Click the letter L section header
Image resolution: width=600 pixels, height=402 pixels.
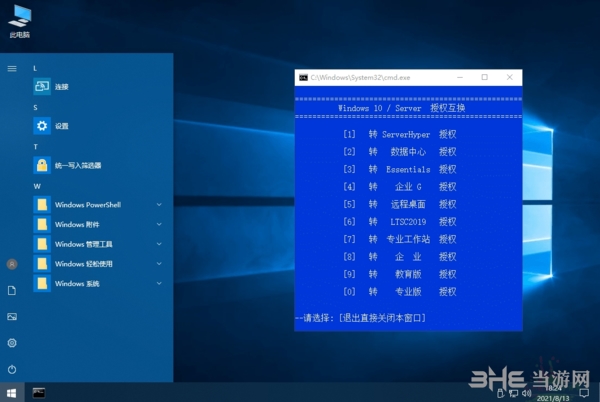pos(35,68)
